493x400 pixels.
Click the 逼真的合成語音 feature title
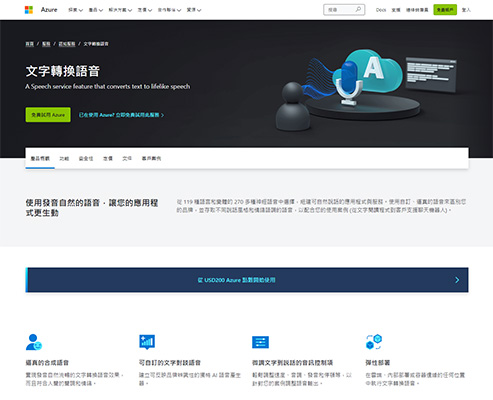(x=47, y=363)
